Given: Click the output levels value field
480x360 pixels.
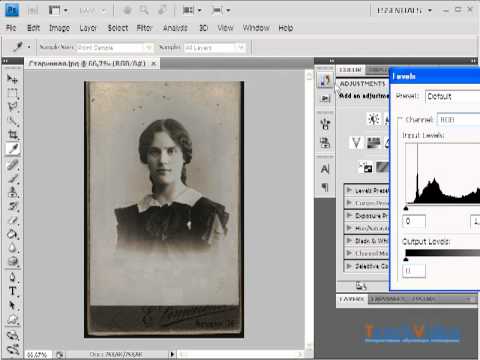Looking at the screenshot, I should point(414,271).
